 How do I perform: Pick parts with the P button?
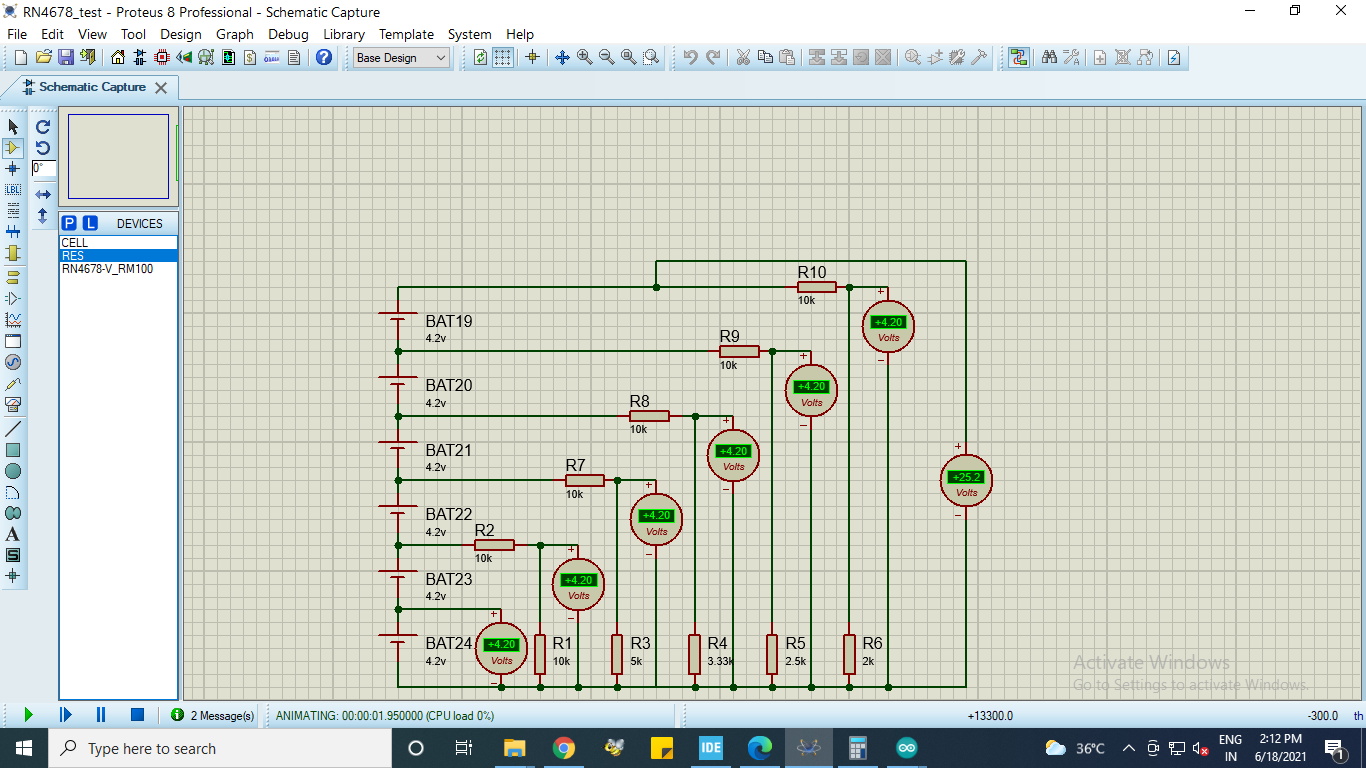67,222
